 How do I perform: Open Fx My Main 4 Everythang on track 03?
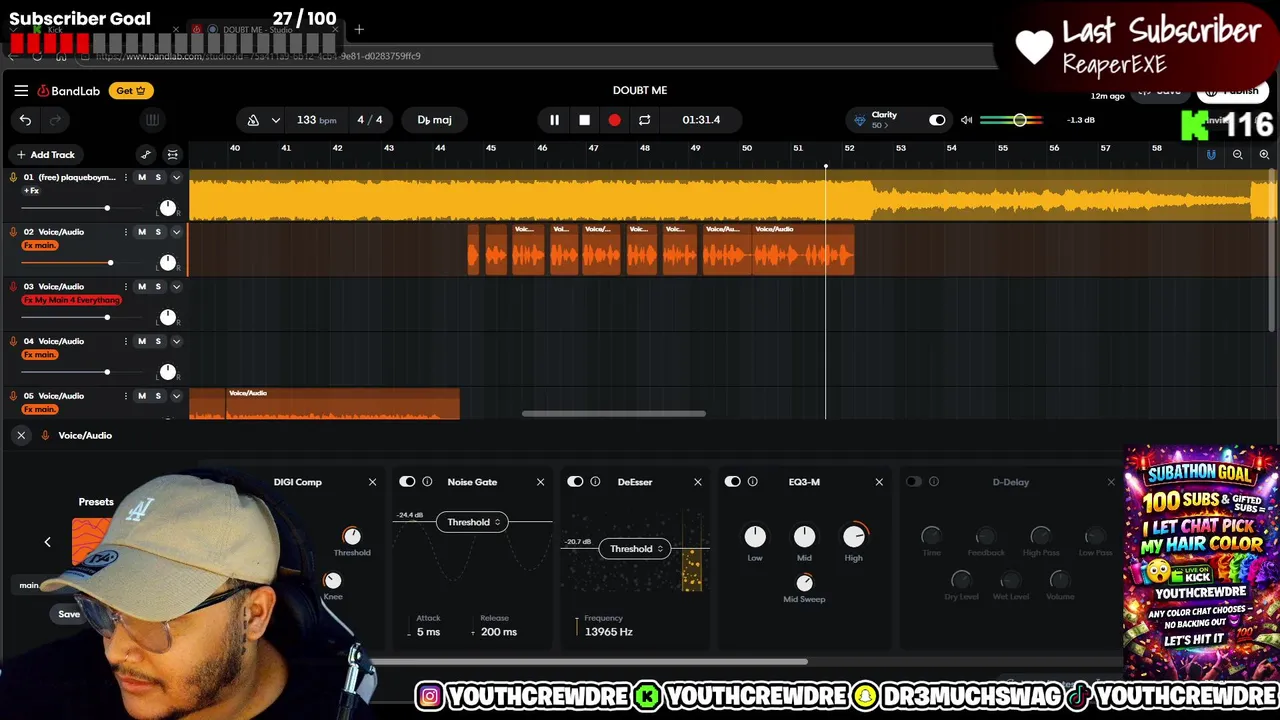[x=72, y=300]
